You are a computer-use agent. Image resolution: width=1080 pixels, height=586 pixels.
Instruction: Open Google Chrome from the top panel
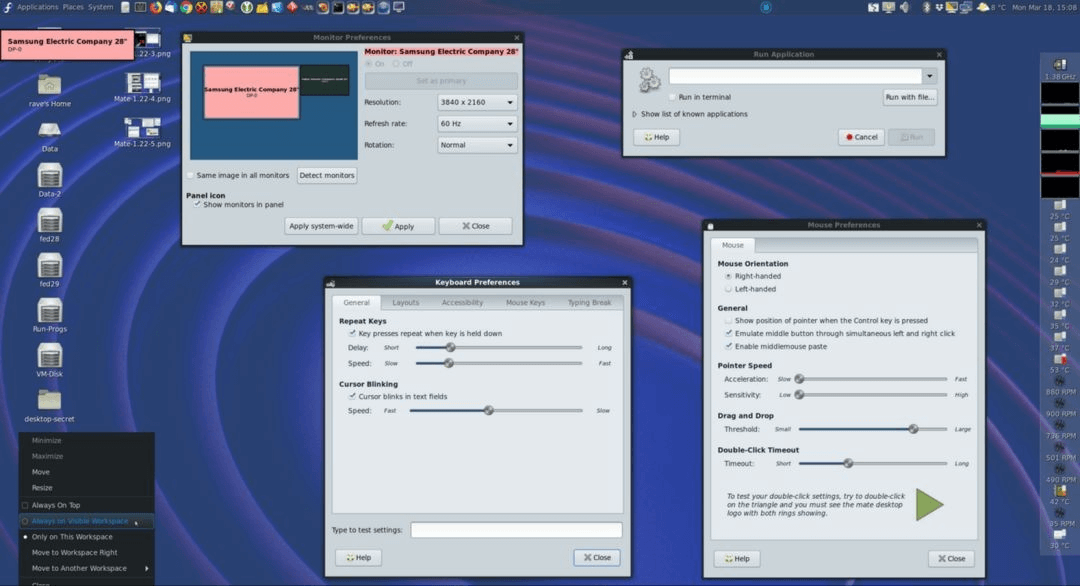[x=186, y=7]
